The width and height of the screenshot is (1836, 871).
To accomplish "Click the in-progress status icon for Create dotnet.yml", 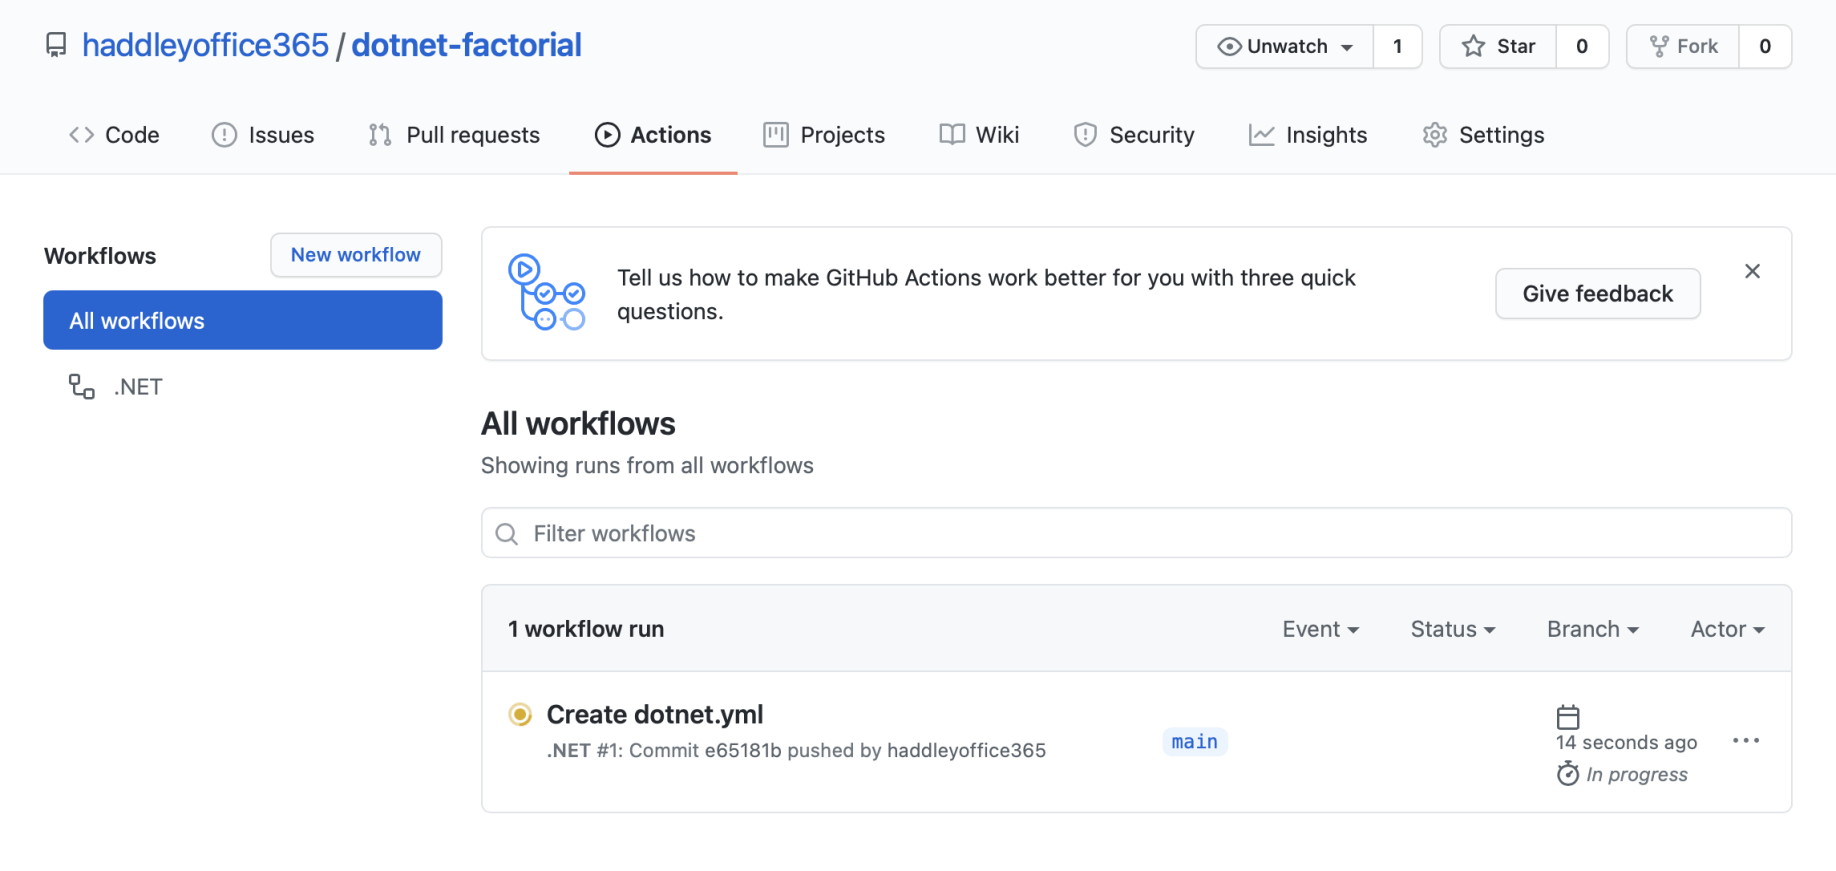I will click(520, 714).
